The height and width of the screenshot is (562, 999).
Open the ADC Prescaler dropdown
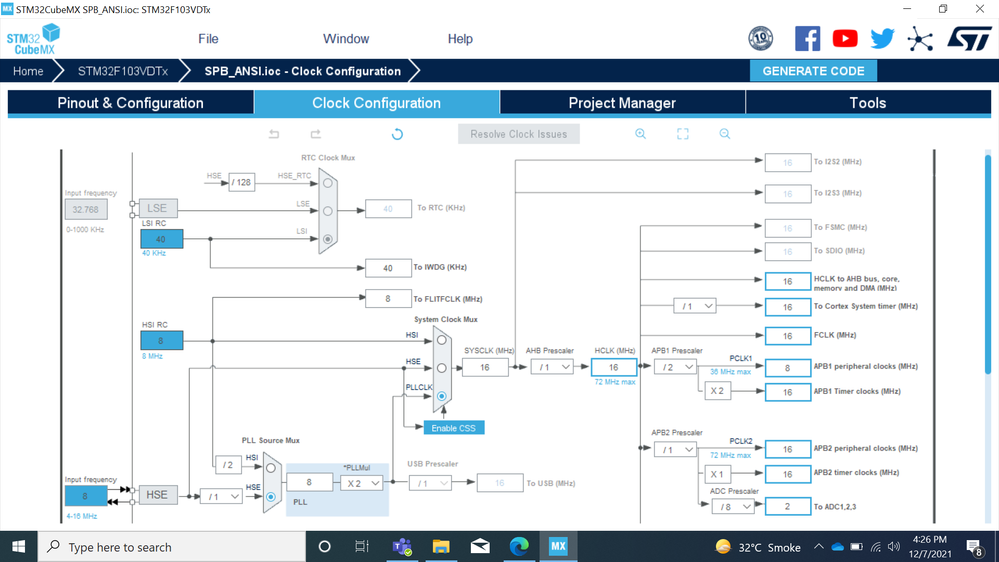[733, 507]
